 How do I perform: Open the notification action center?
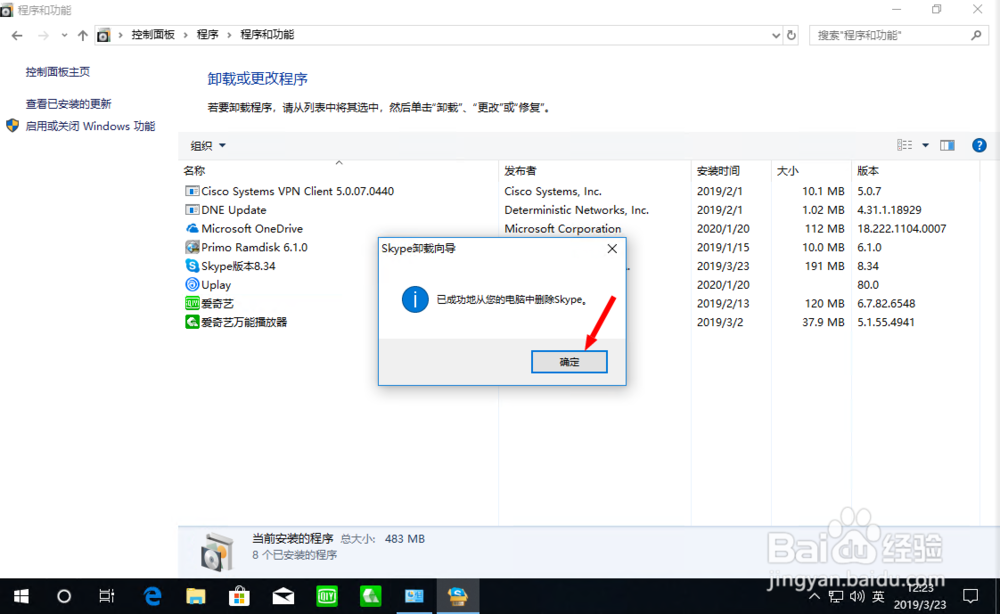coord(970,596)
